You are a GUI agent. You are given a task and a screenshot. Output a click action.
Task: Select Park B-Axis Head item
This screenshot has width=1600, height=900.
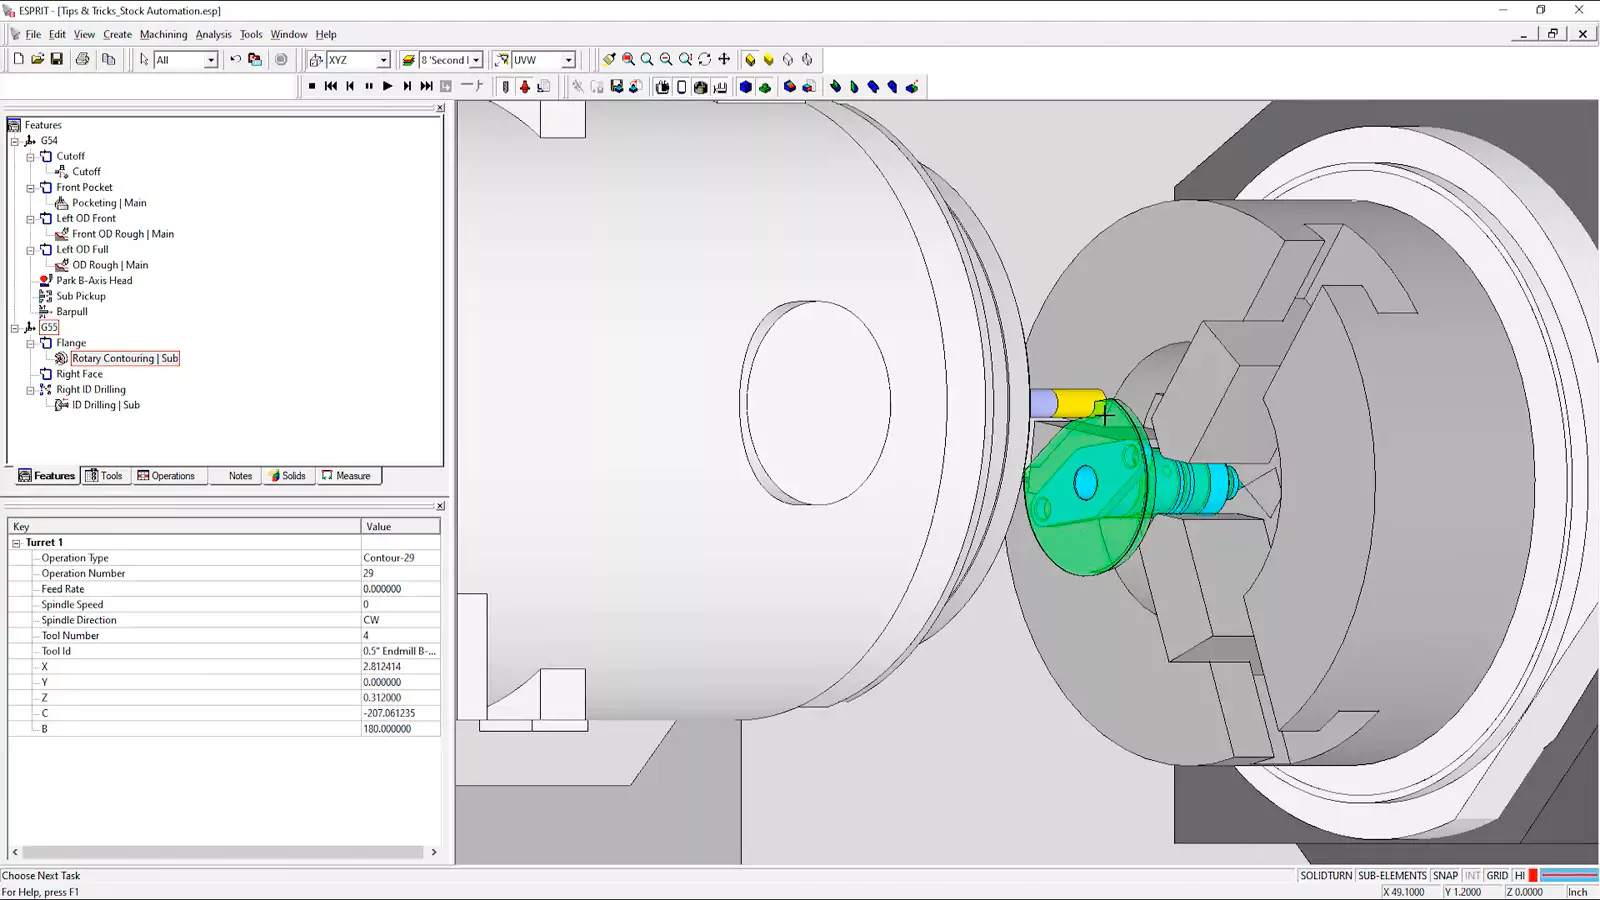coord(94,281)
